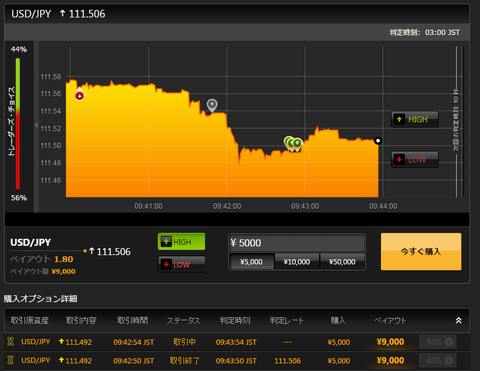Click the up-arrow icon beside 111.506 in the header
The image size is (480, 371).
[x=62, y=13]
